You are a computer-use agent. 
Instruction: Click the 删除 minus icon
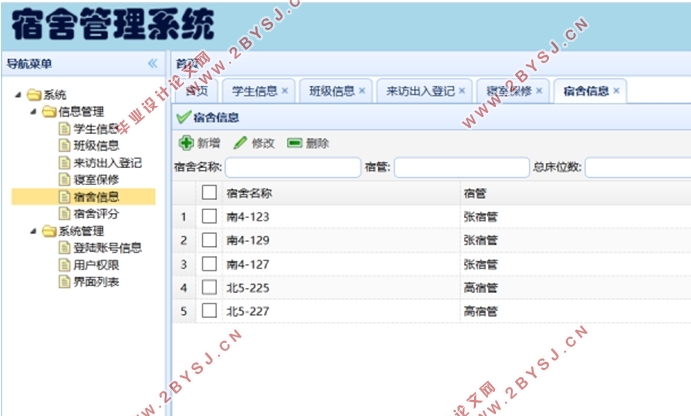294,143
